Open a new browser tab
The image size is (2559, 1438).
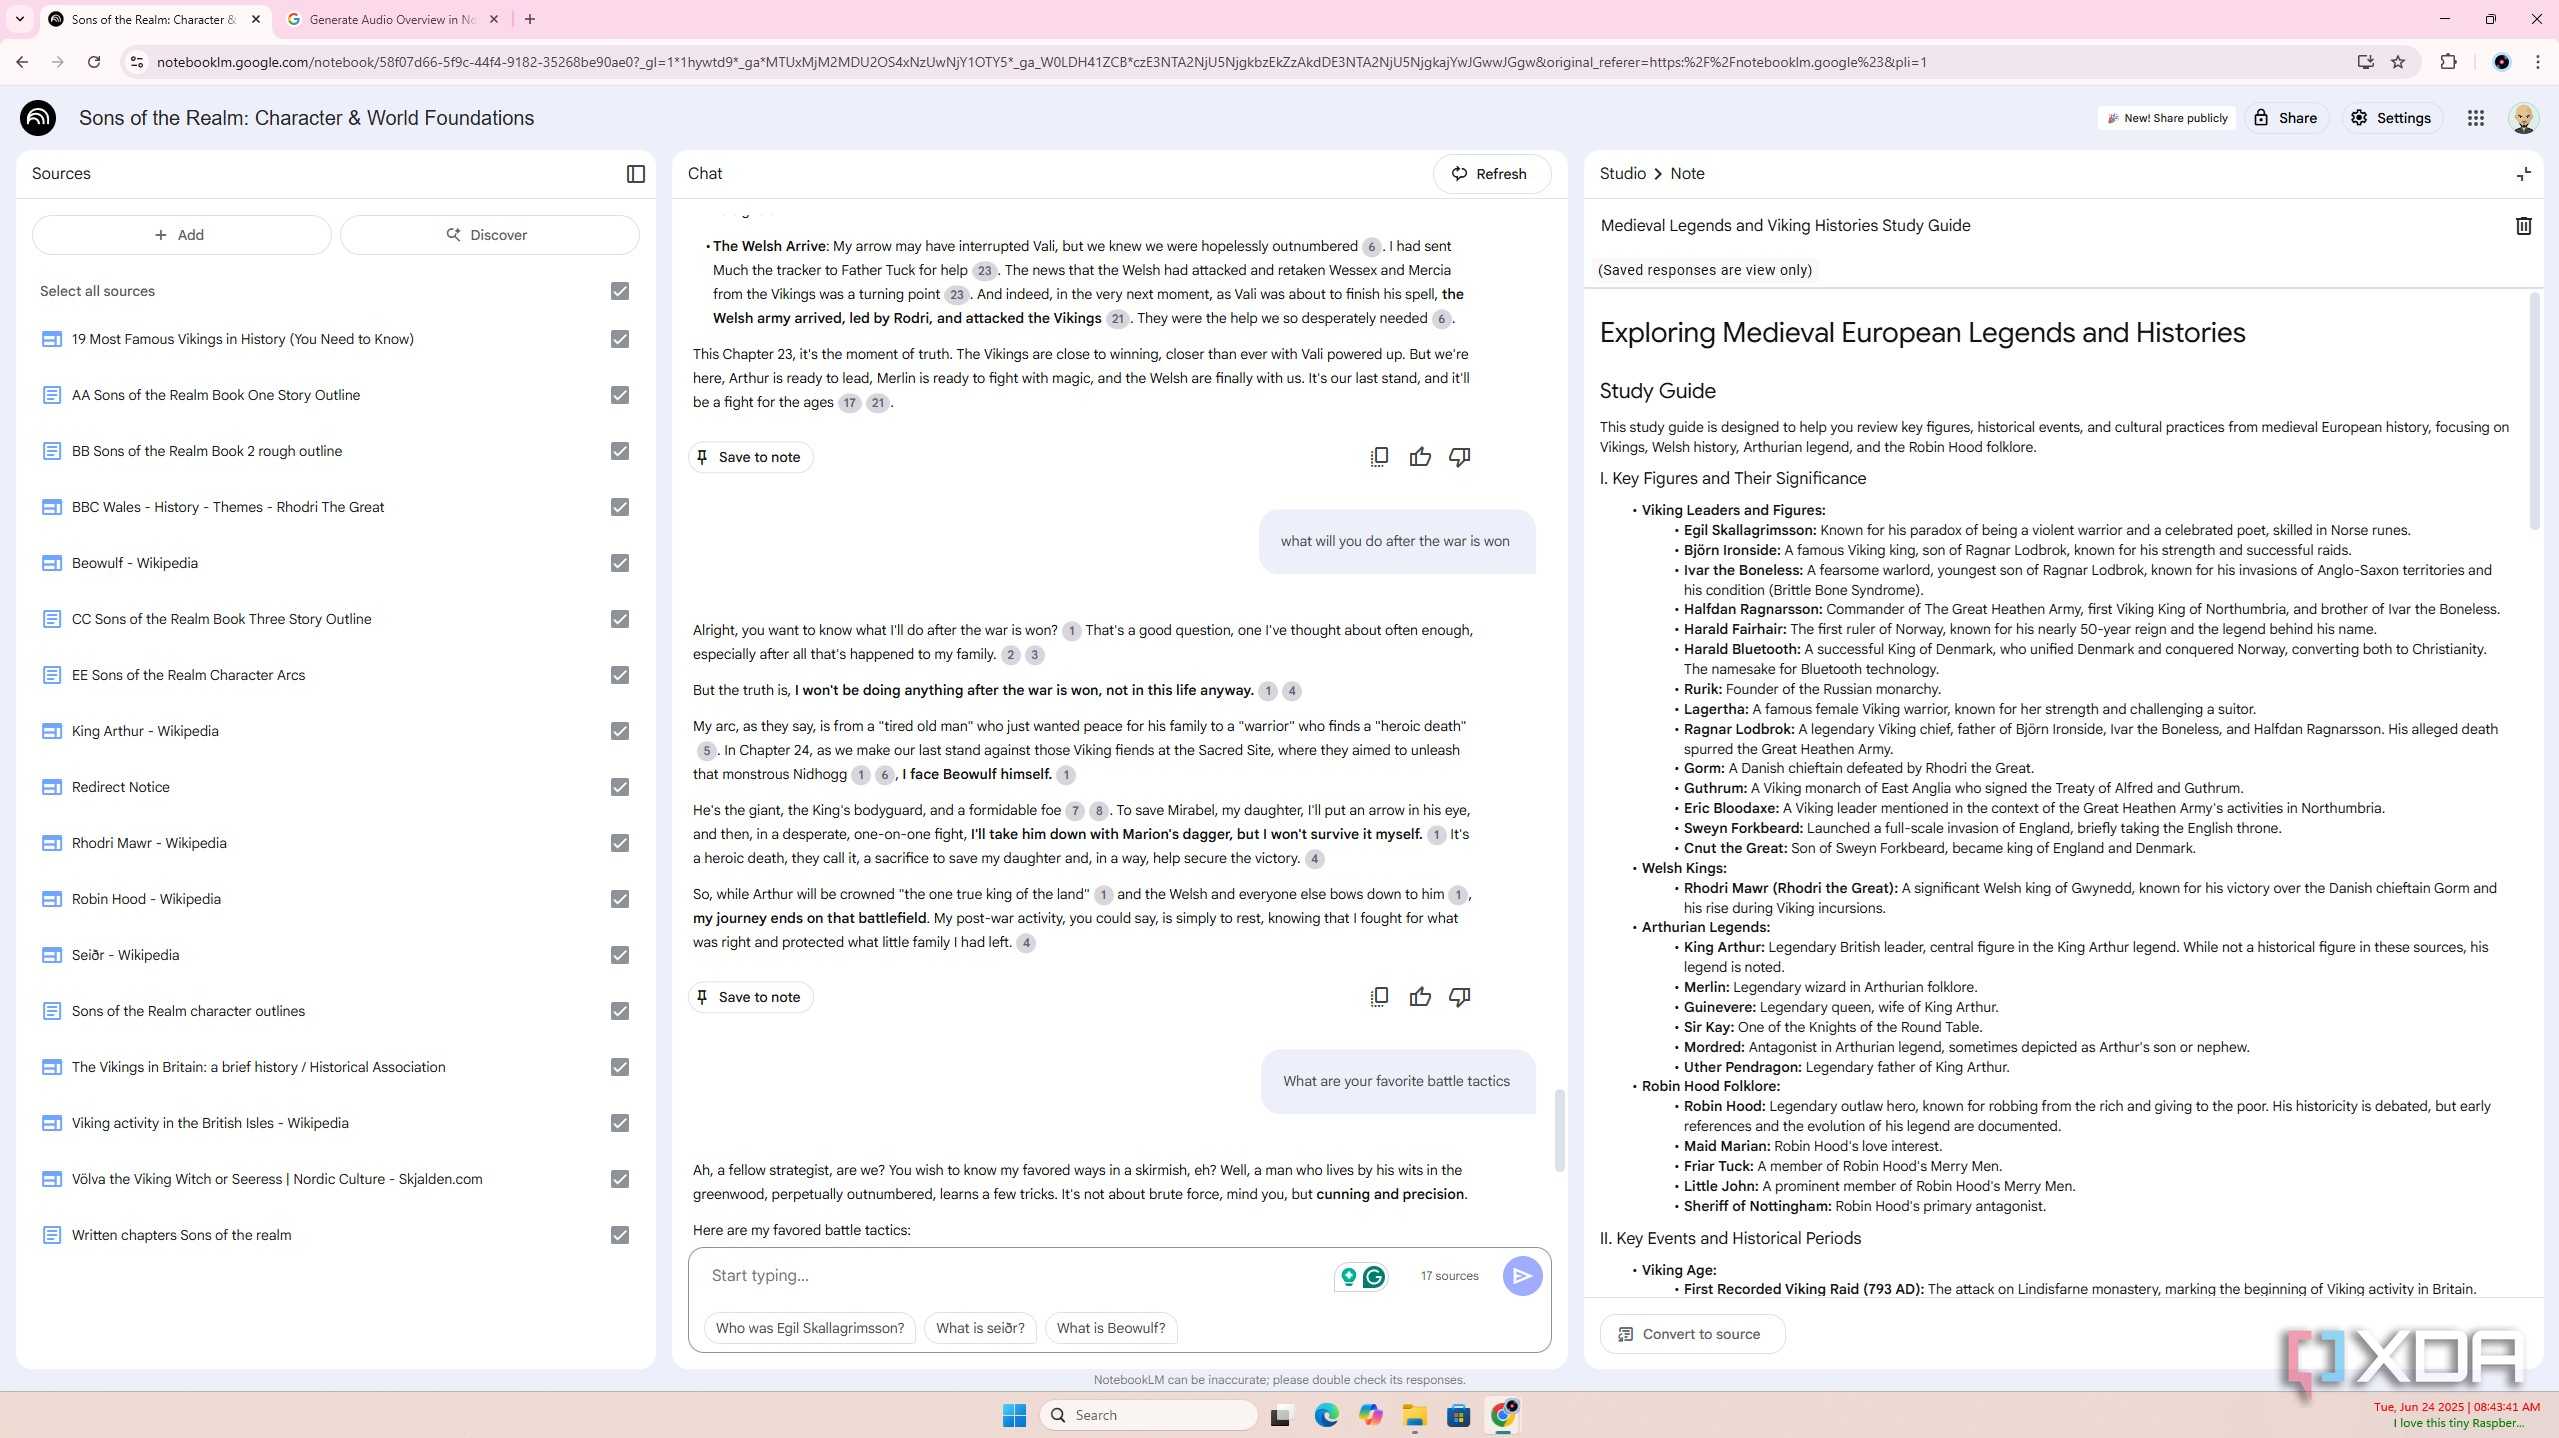tap(530, 19)
